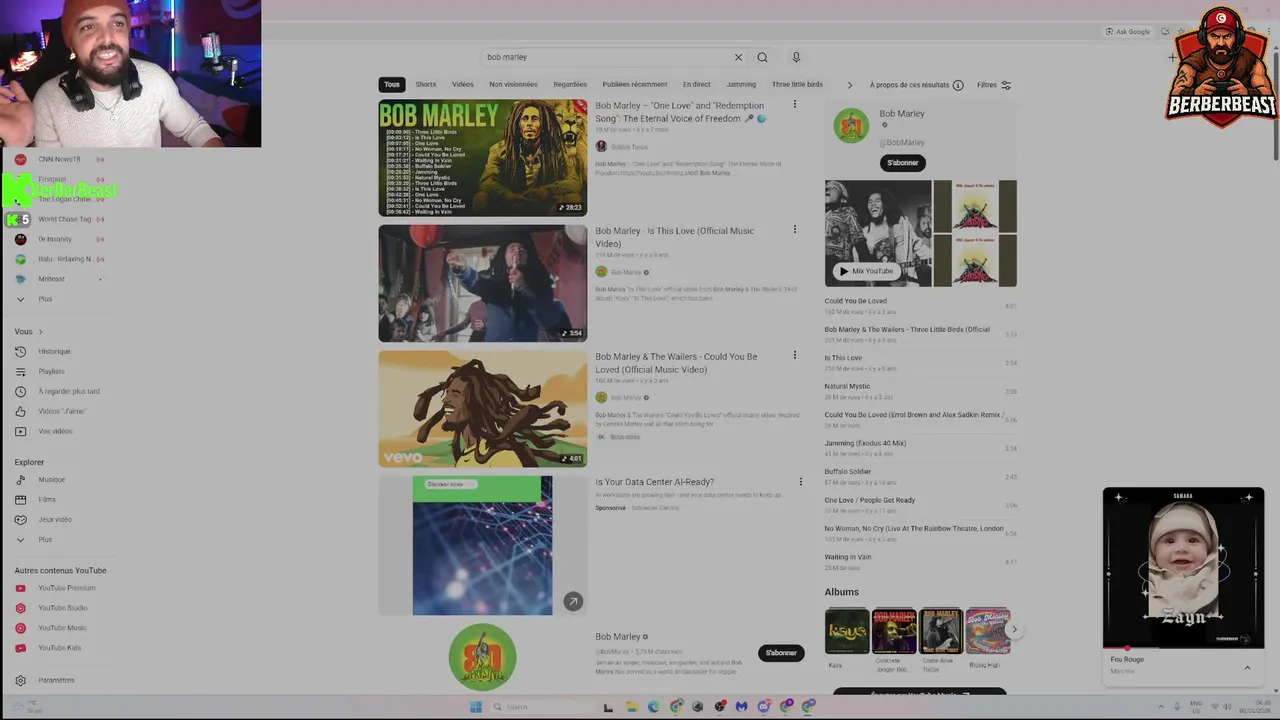Click the create plus icon in header
The width and height of the screenshot is (1280, 720).
click(1172, 57)
